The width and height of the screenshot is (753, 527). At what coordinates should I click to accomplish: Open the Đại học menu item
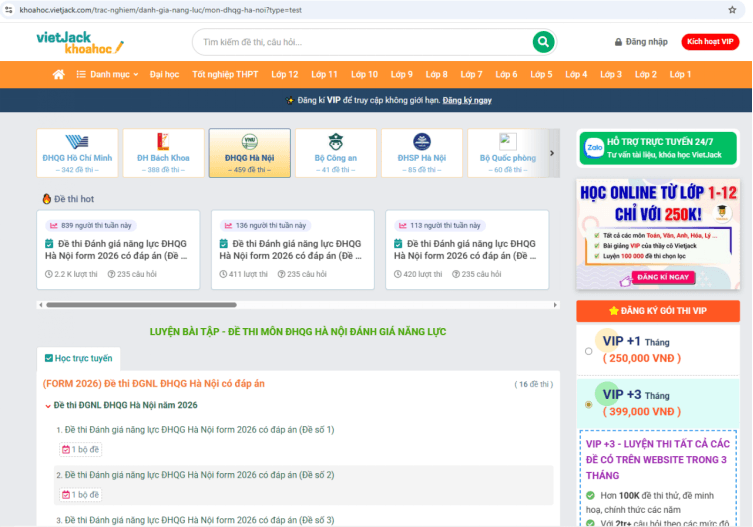(x=164, y=74)
